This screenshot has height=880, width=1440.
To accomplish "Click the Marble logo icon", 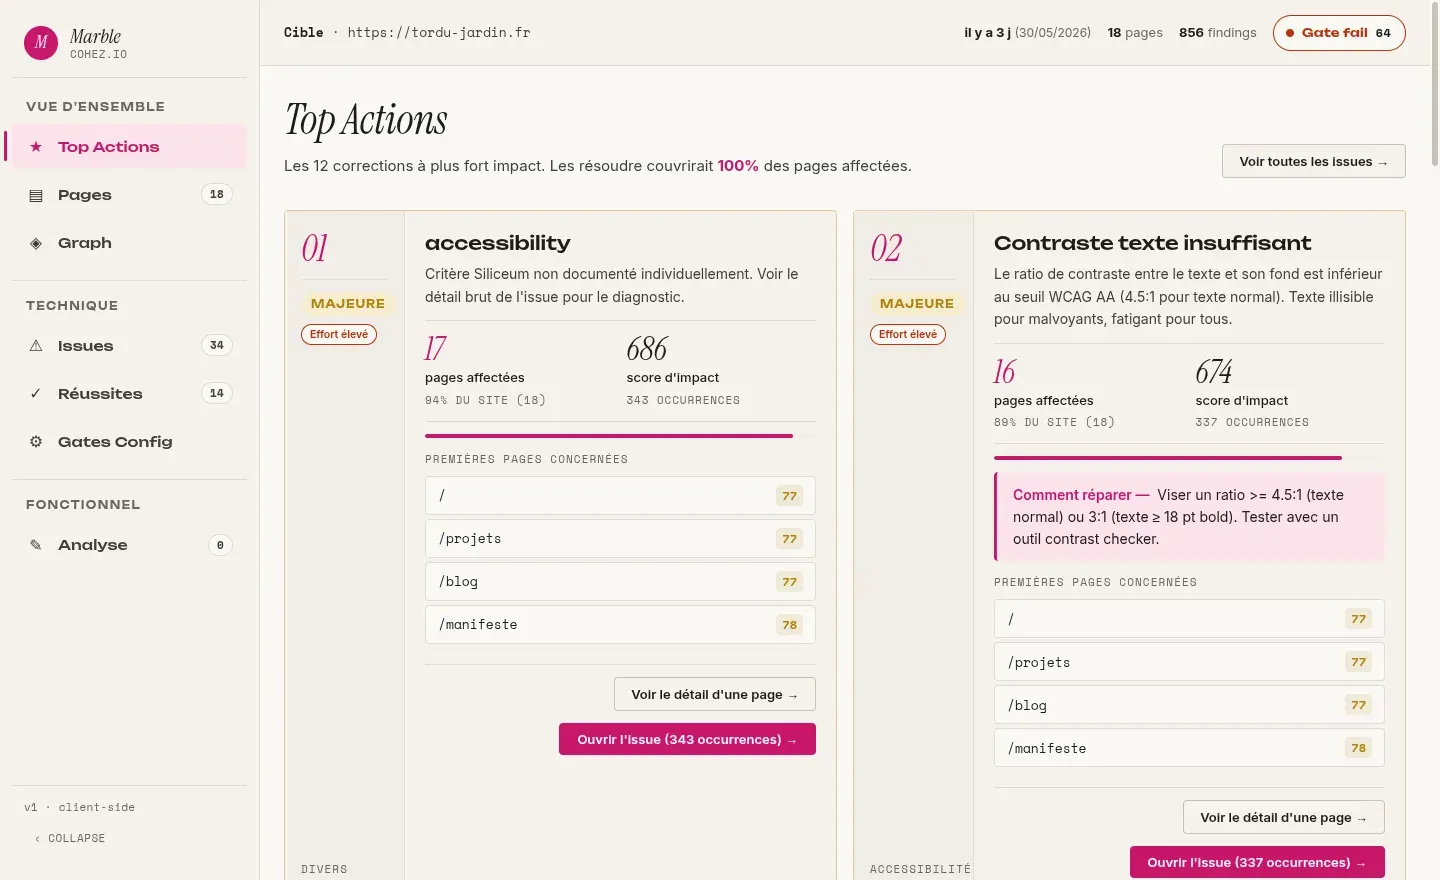I will (x=41, y=43).
